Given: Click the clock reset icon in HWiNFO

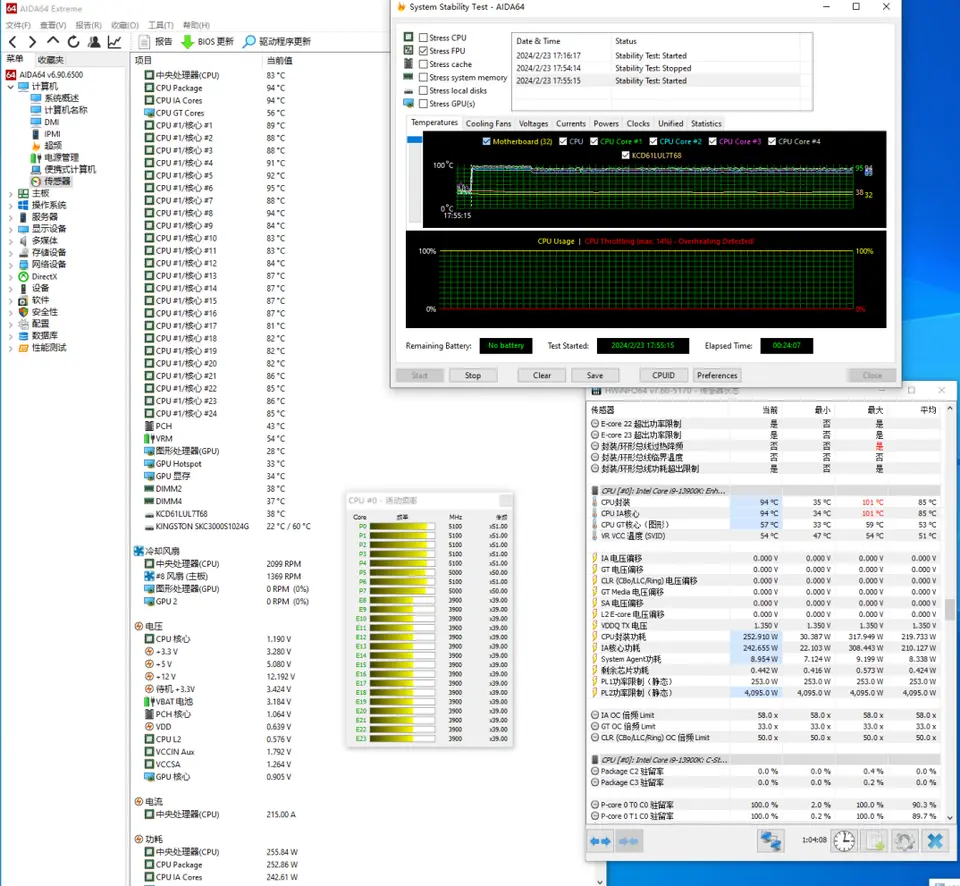Looking at the screenshot, I should tap(844, 841).
